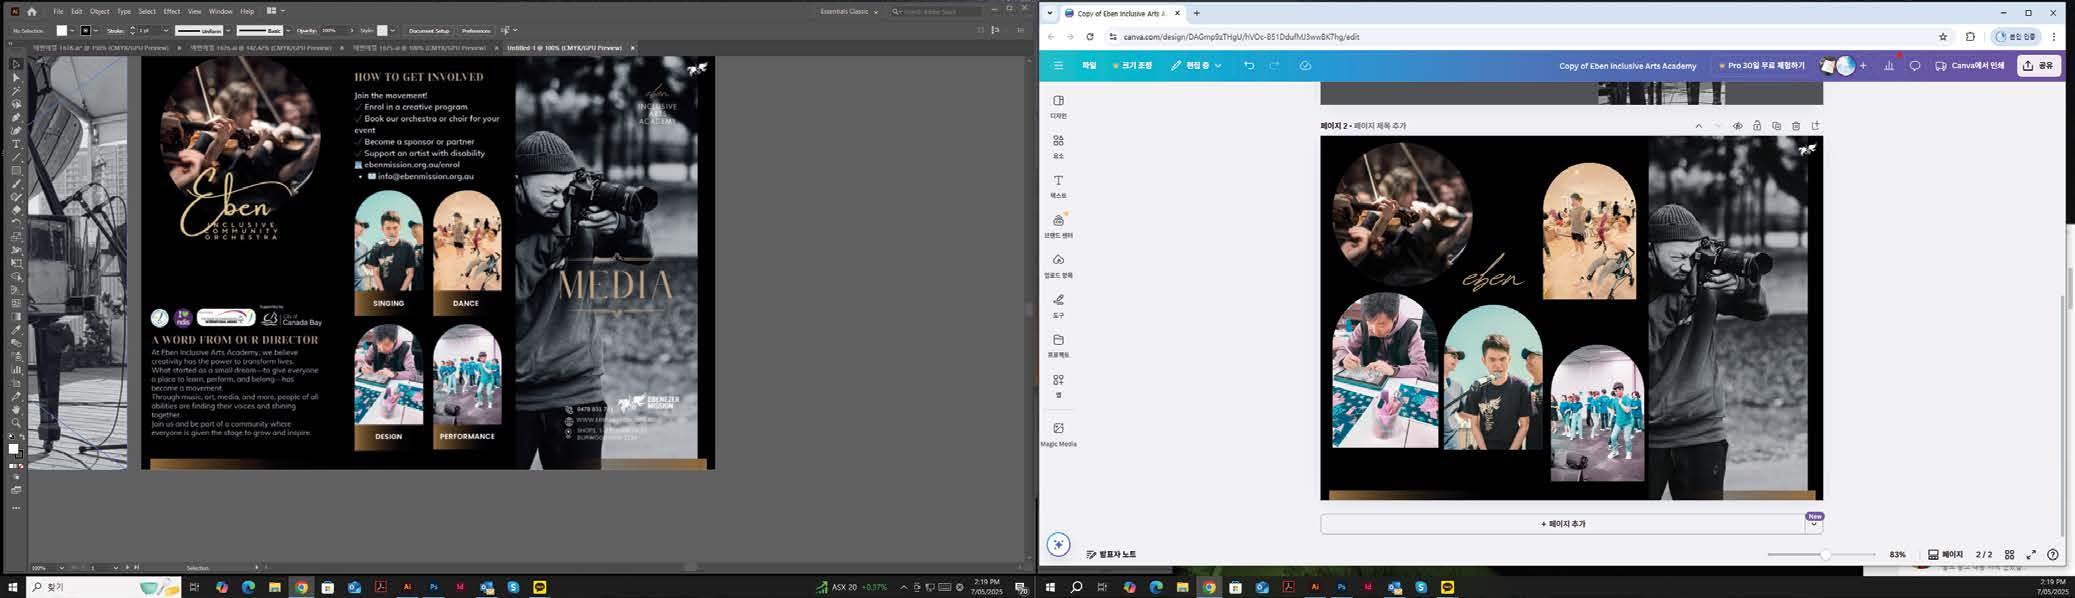Viewport: 2075px width, 598px height.
Task: Open the Canva help question mark
Action: click(x=2053, y=554)
